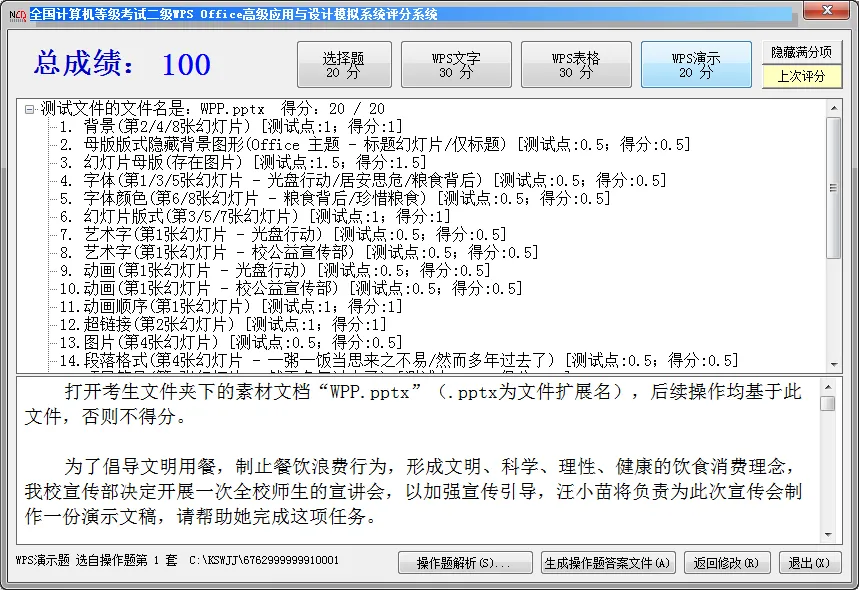
Task: Click the description pane scrollbar thumb
Action: (x=828, y=403)
